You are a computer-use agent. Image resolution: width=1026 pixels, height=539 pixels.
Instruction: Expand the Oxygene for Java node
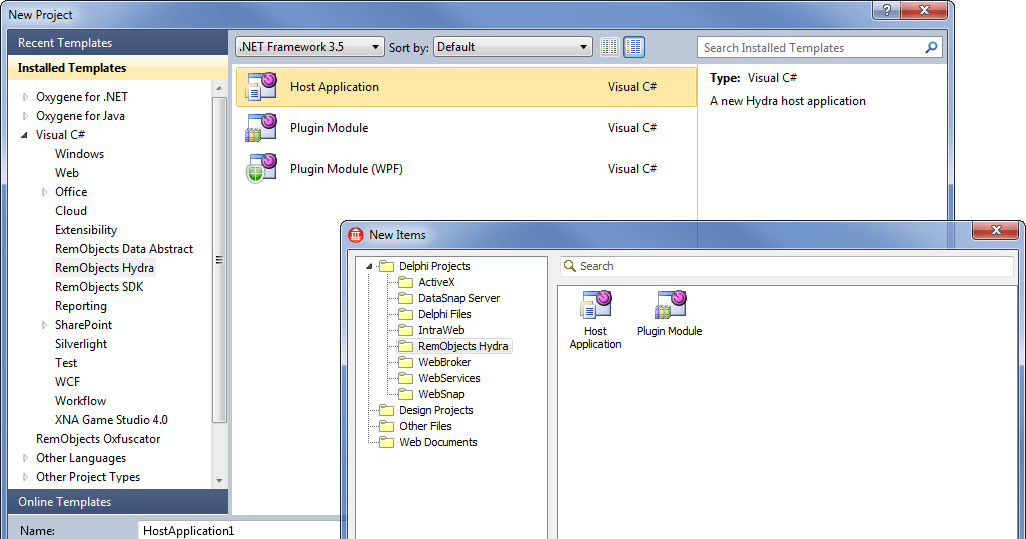[x=26, y=116]
